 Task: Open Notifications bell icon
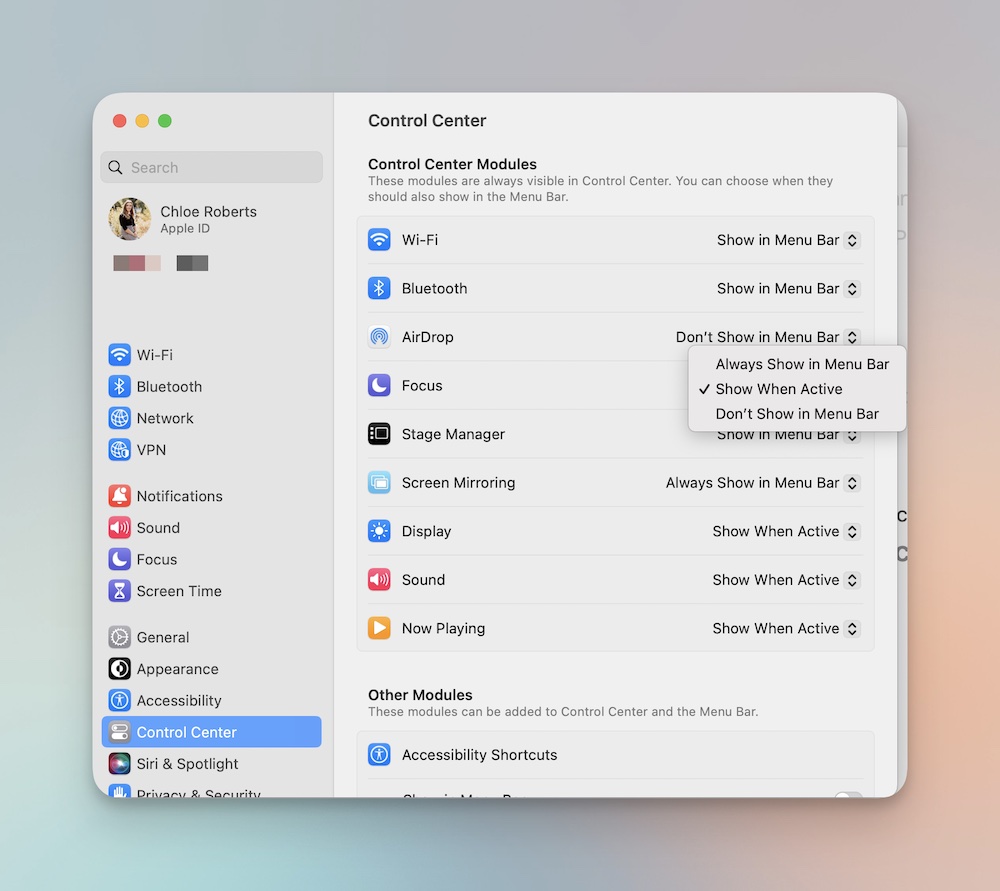click(119, 496)
